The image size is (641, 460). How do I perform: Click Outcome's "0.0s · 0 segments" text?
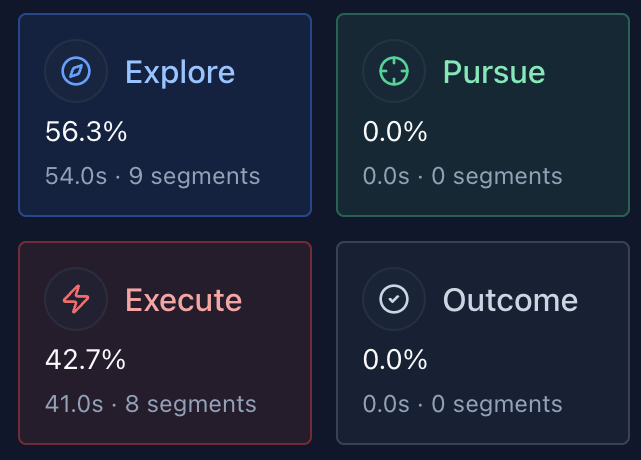click(462, 405)
